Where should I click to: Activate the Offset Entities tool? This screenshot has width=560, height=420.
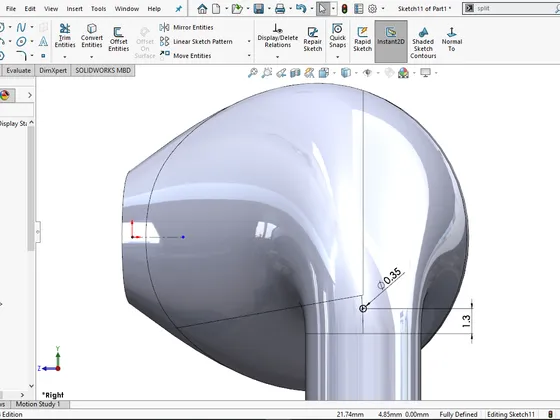[119, 39]
